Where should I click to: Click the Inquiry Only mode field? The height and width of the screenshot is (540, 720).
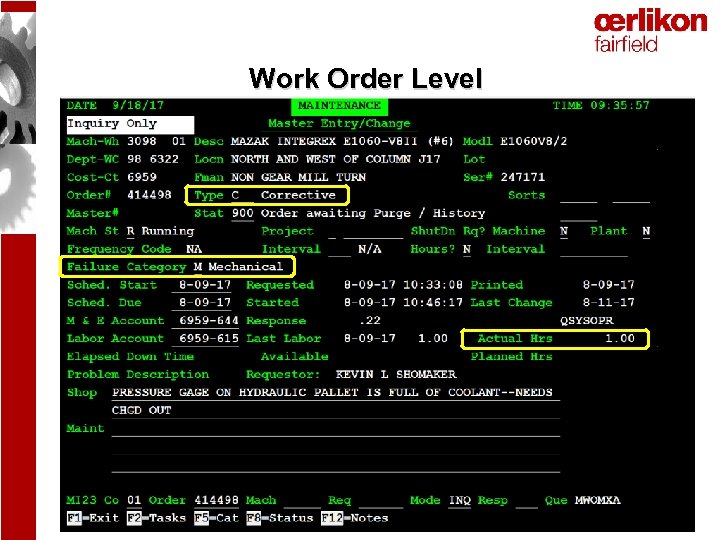[x=130, y=124]
